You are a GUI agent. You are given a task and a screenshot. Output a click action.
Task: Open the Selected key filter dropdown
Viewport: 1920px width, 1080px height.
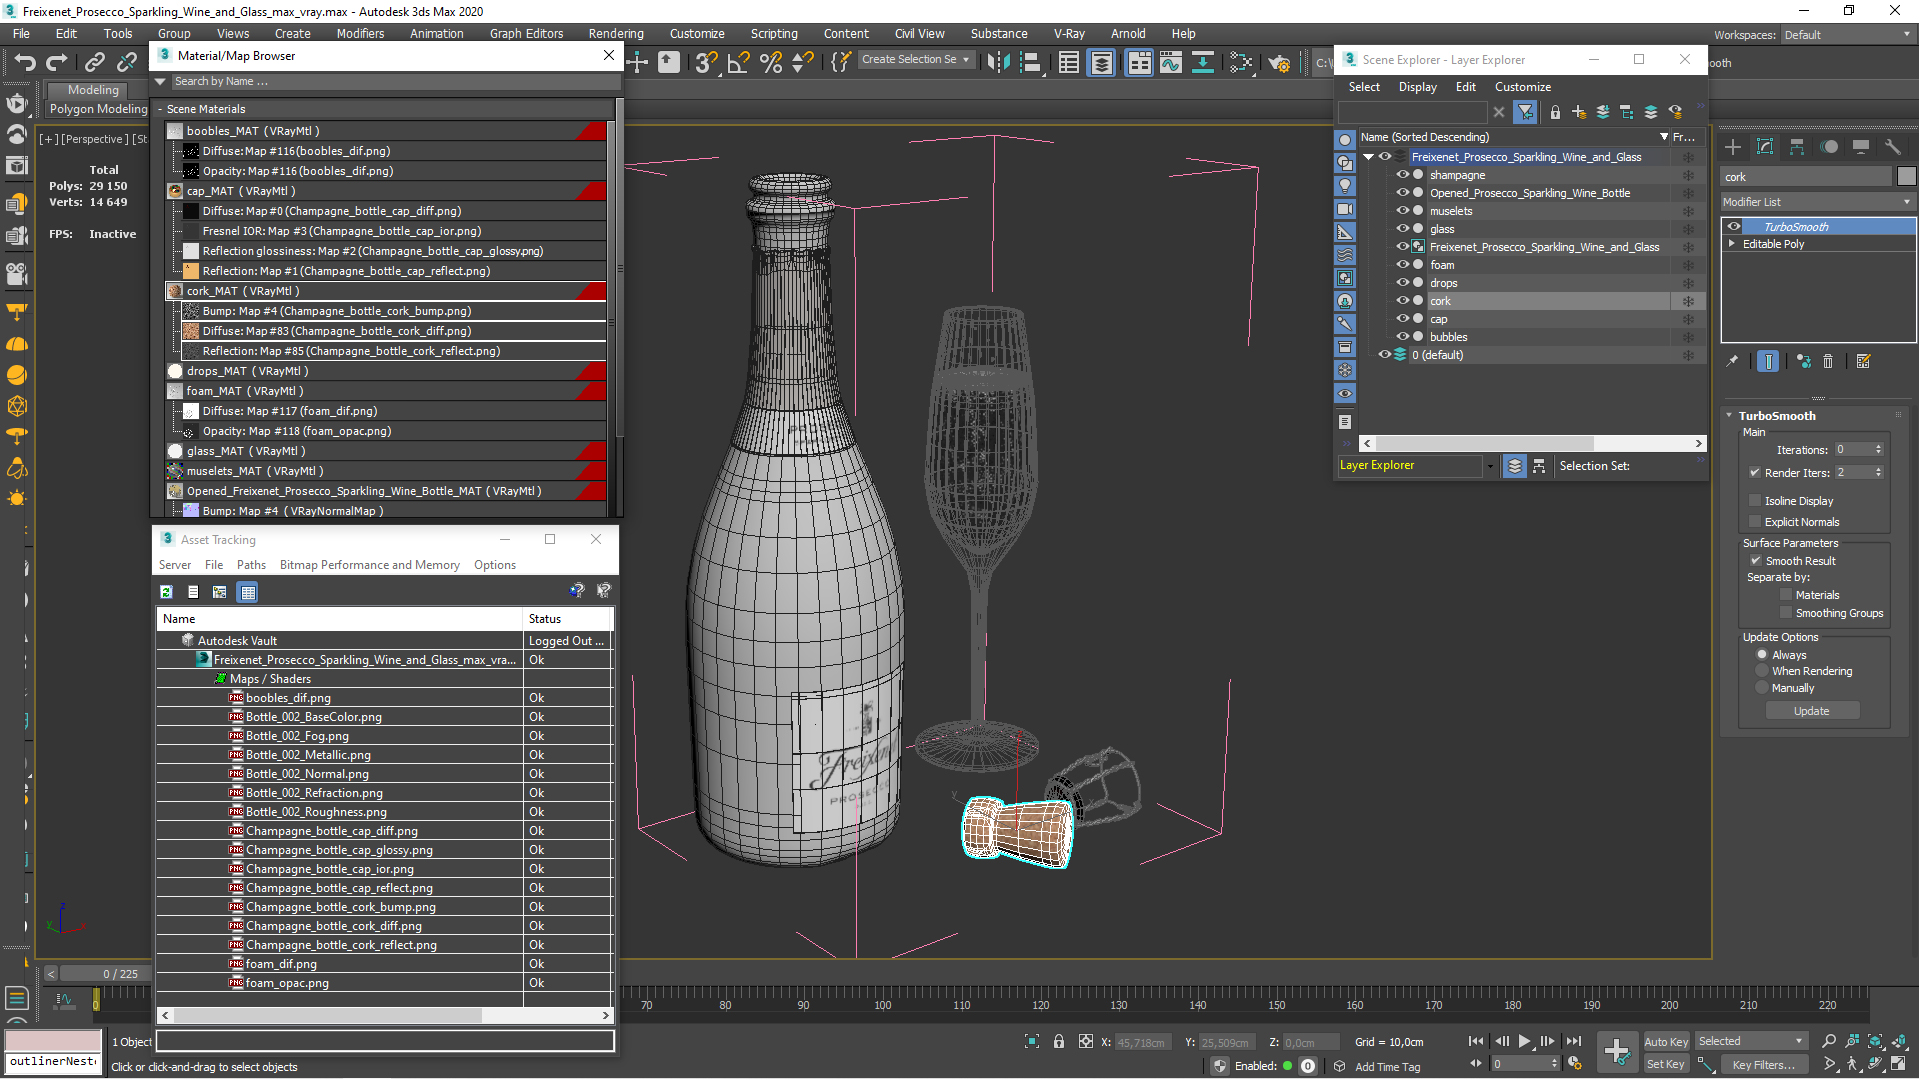pos(1751,1041)
